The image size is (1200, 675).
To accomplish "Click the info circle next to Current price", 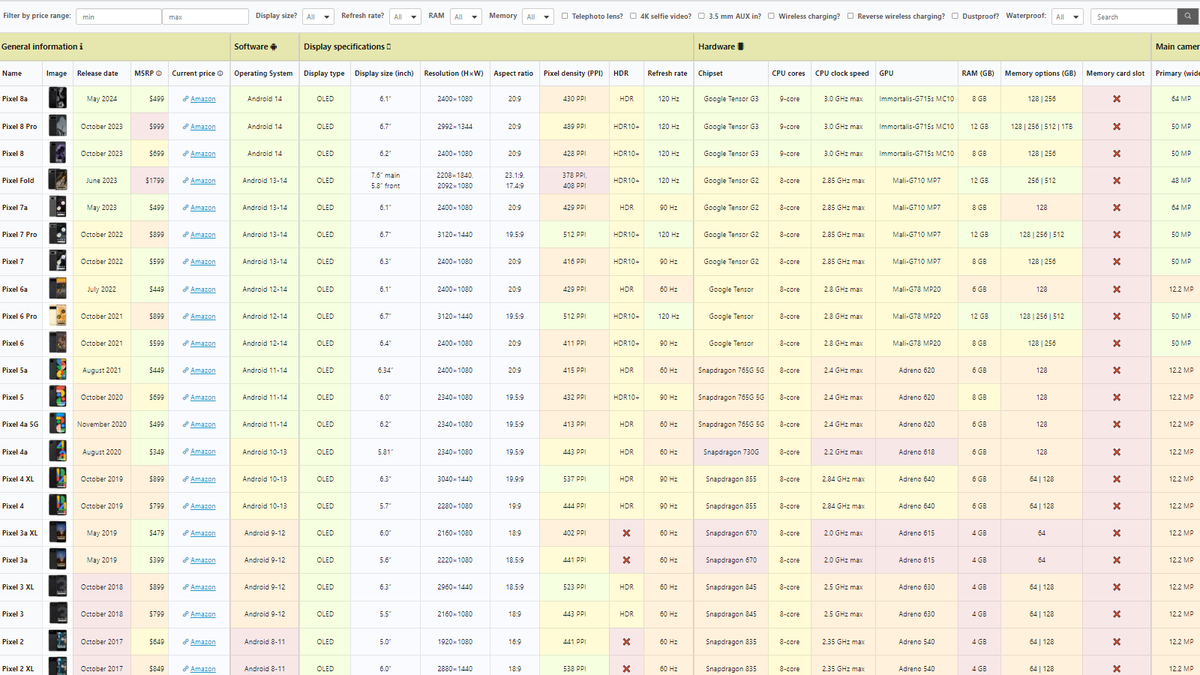I will (220, 73).
